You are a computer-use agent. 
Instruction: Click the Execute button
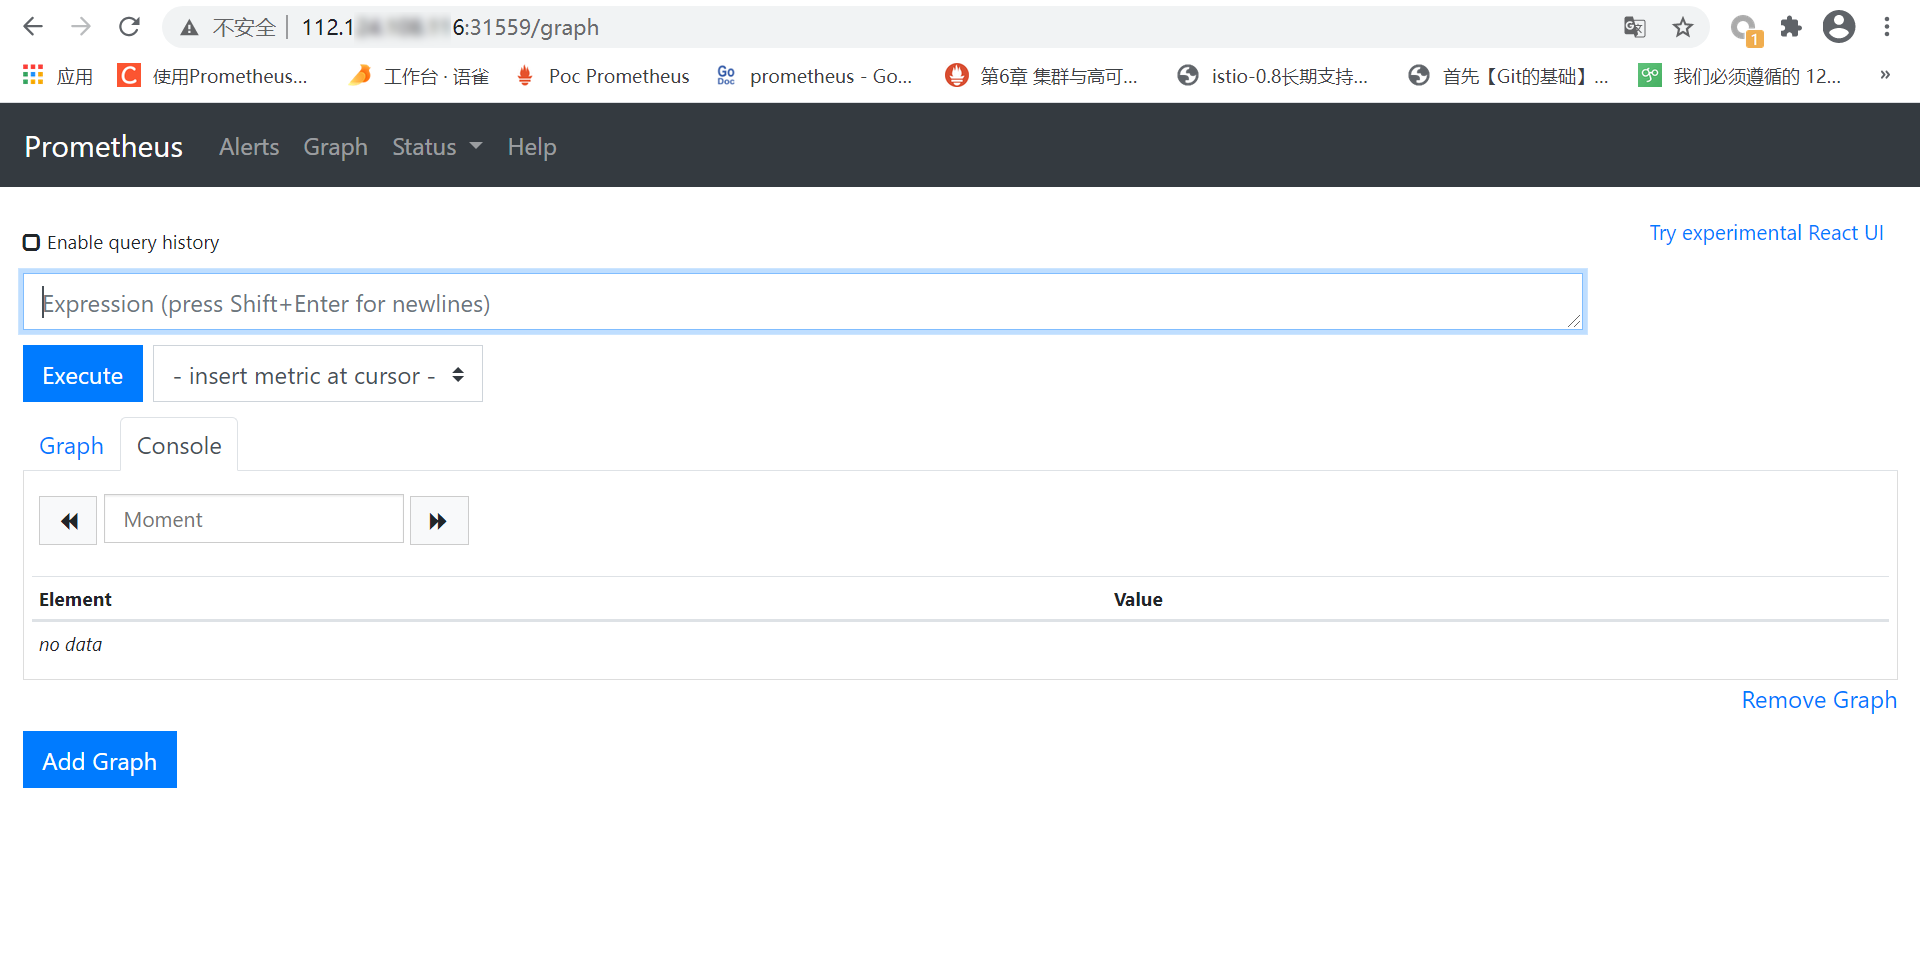(83, 374)
